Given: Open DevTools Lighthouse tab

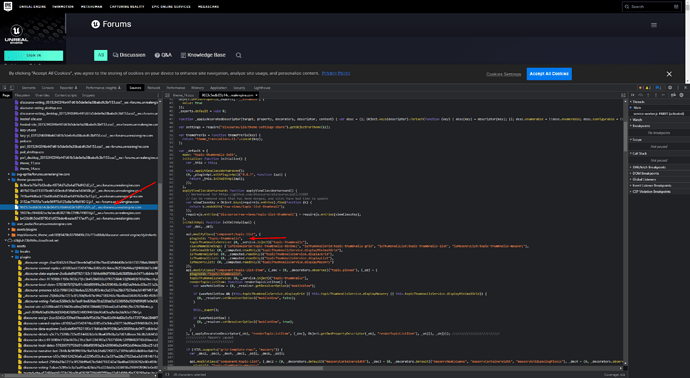Looking at the screenshot, I should 262,88.
